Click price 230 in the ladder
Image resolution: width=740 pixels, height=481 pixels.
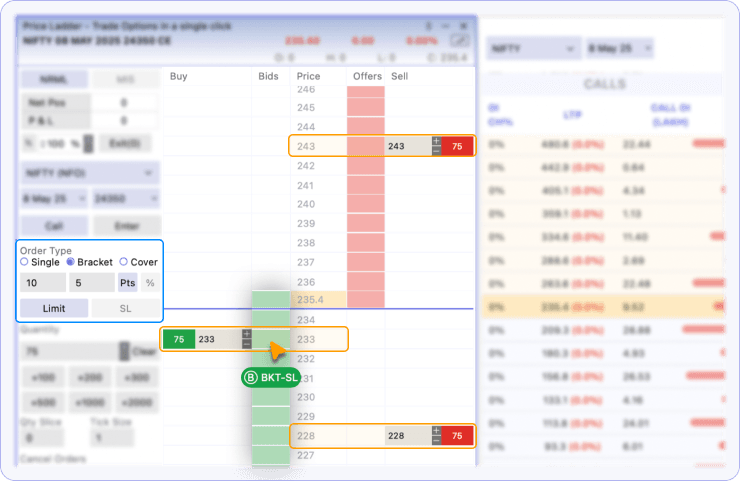tap(306, 397)
